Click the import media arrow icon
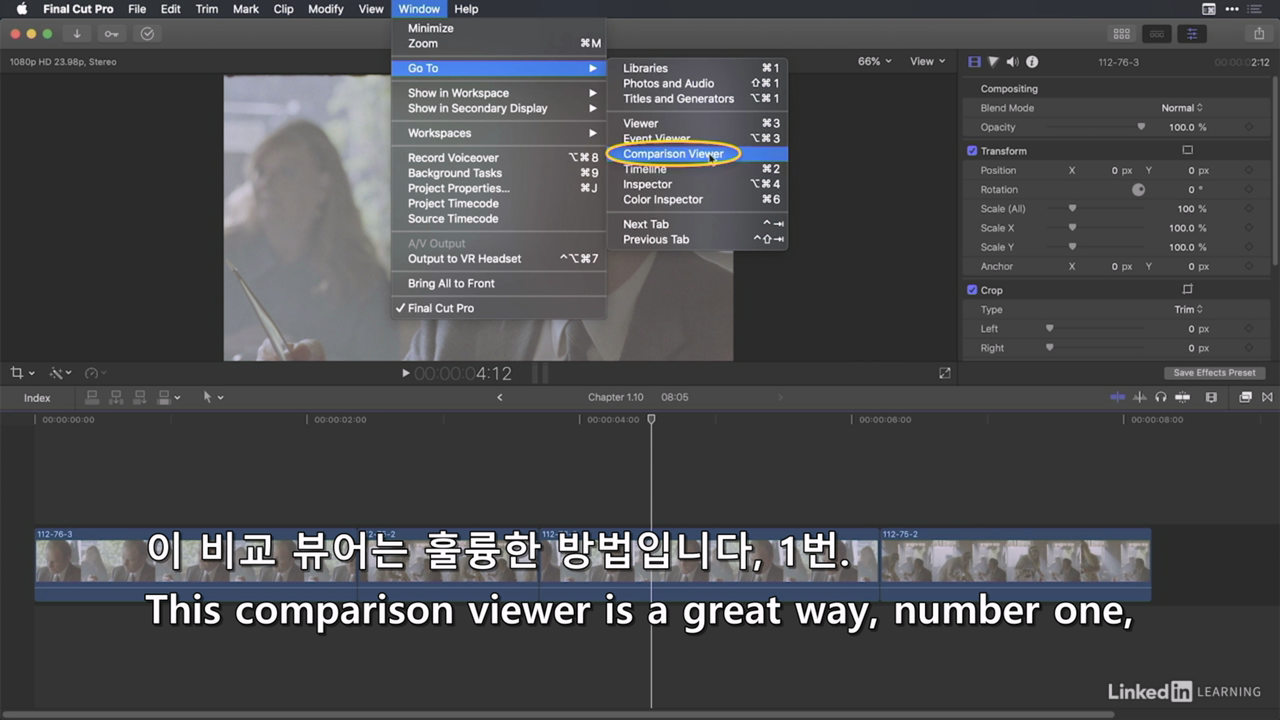 pos(77,34)
